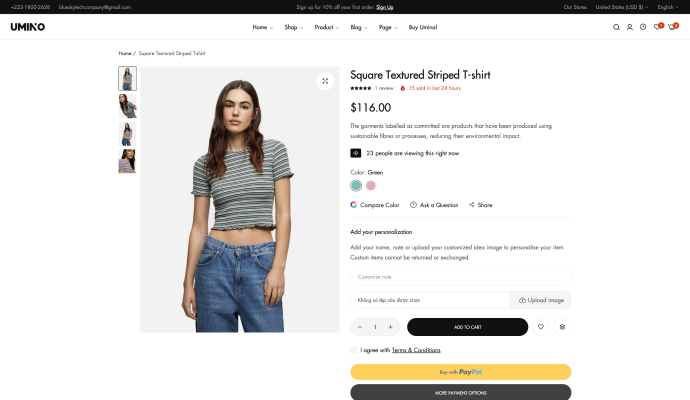Expand the Shop menu
Screen dimensions: 690x400
tap(293, 27)
